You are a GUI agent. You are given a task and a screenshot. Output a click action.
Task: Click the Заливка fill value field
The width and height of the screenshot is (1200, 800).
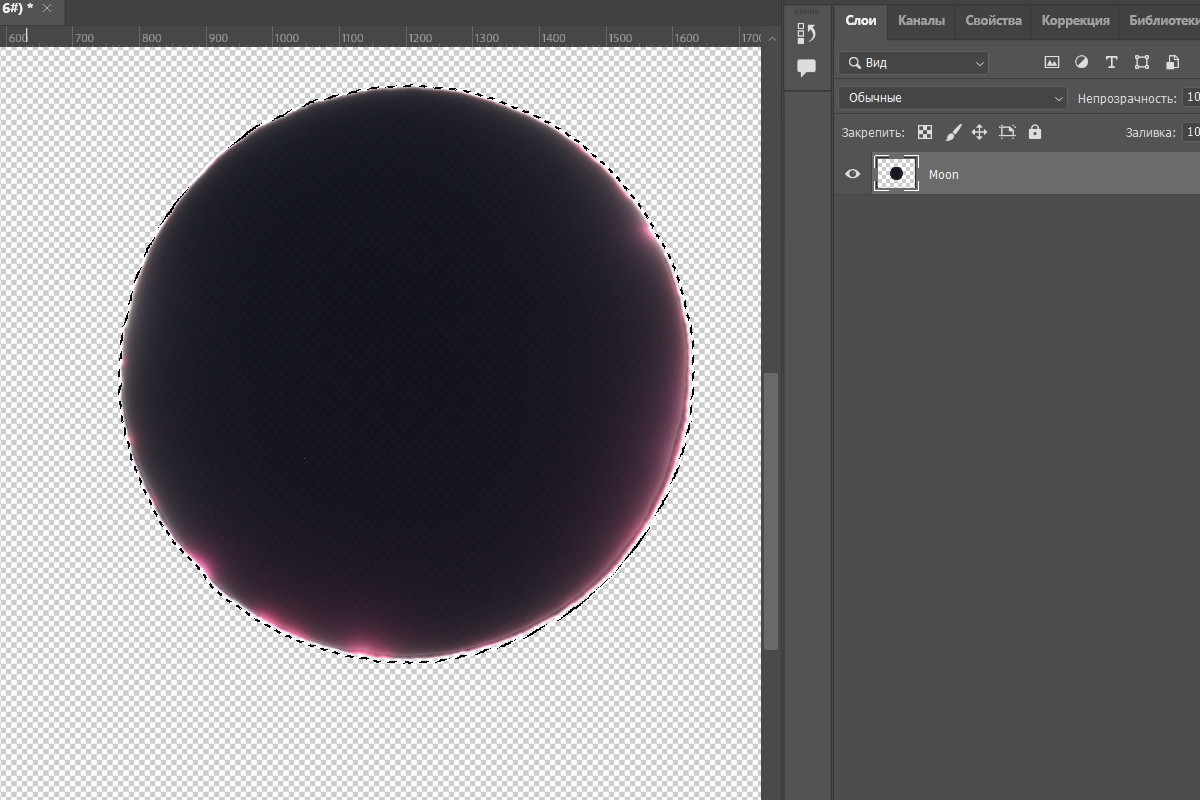click(1191, 132)
